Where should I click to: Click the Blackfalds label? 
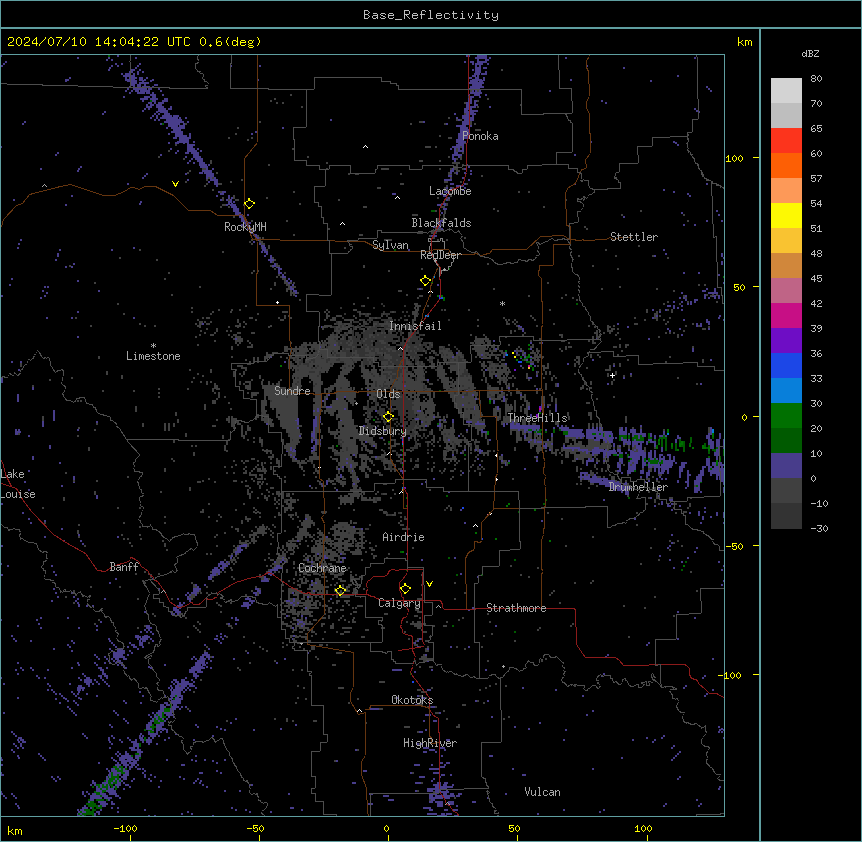point(441,223)
